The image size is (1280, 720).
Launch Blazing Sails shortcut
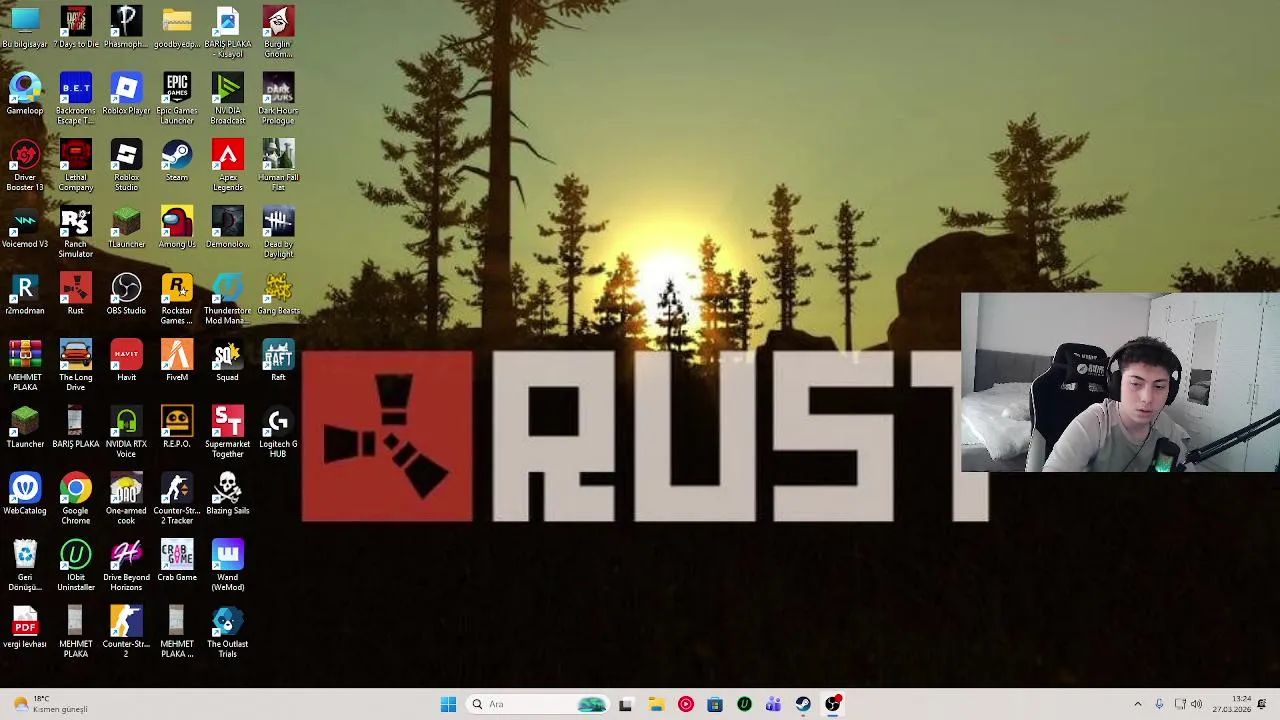(228, 494)
